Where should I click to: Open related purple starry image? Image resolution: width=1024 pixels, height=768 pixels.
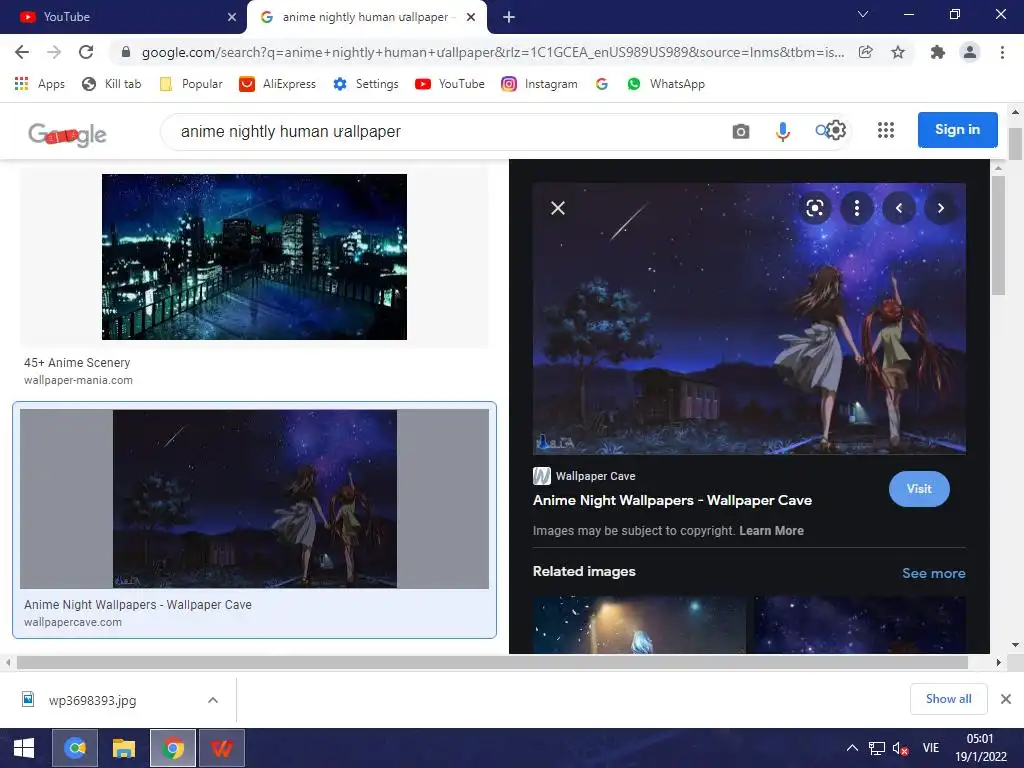(x=859, y=624)
